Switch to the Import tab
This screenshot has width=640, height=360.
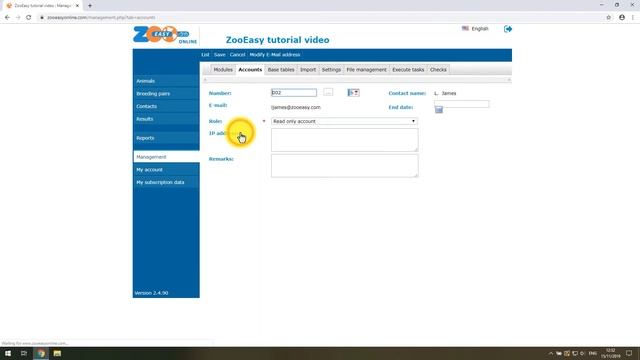308,70
